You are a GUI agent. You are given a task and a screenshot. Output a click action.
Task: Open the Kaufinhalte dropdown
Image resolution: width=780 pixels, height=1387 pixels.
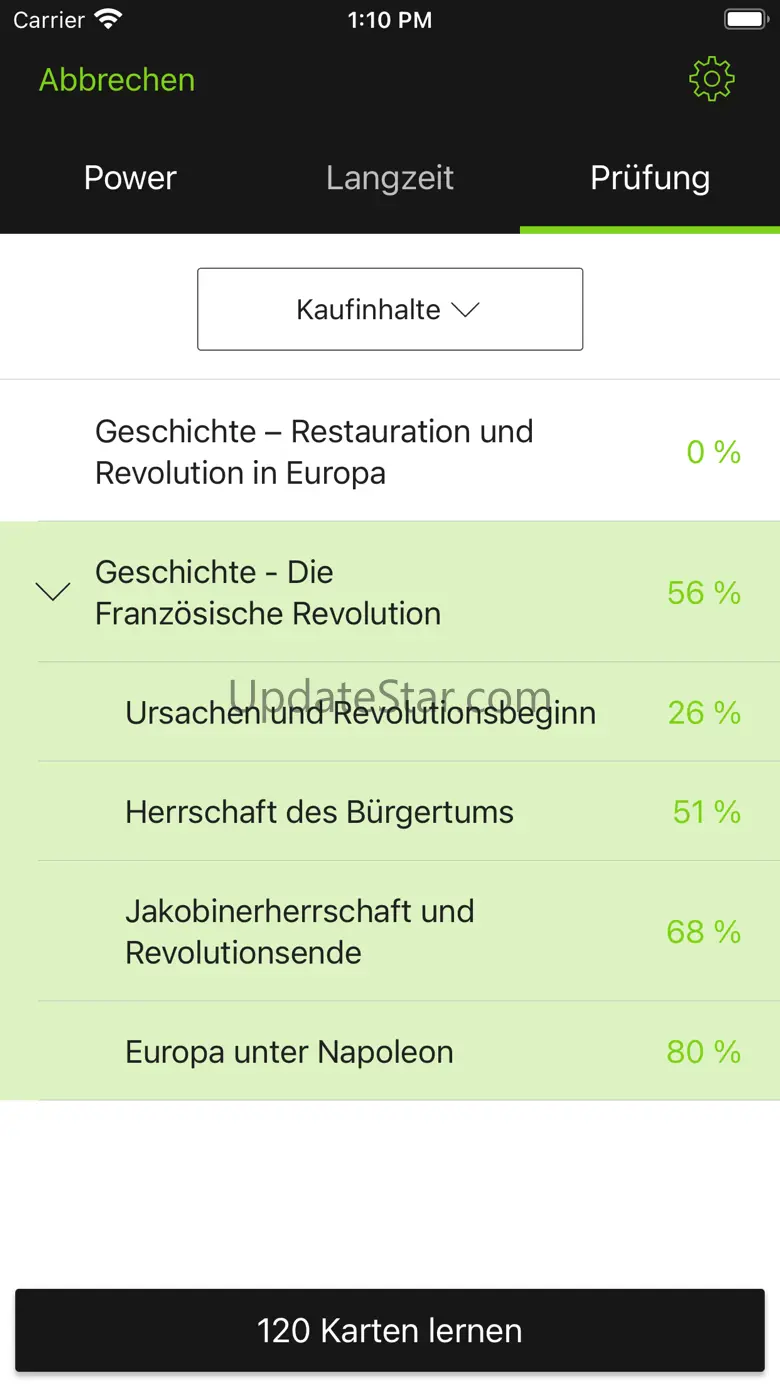(390, 309)
